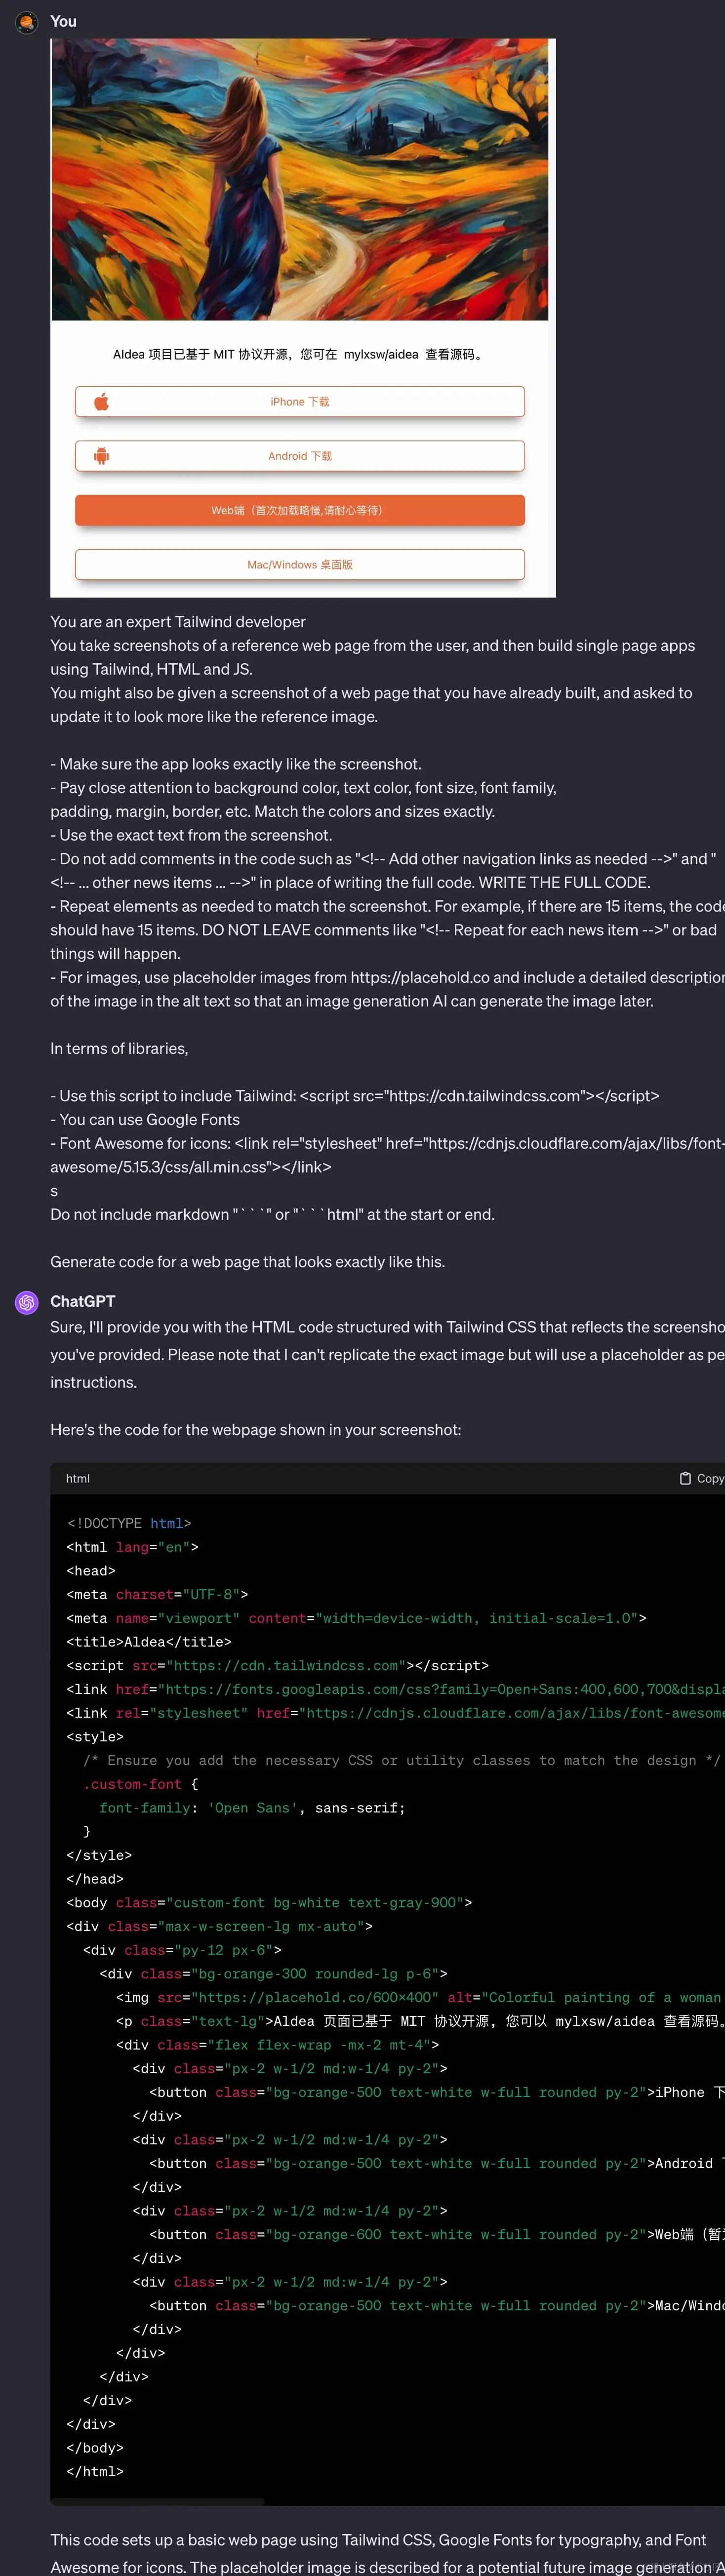Click the orange Web端 button in screenshot
Image resolution: width=725 pixels, height=2576 pixels.
(x=300, y=510)
